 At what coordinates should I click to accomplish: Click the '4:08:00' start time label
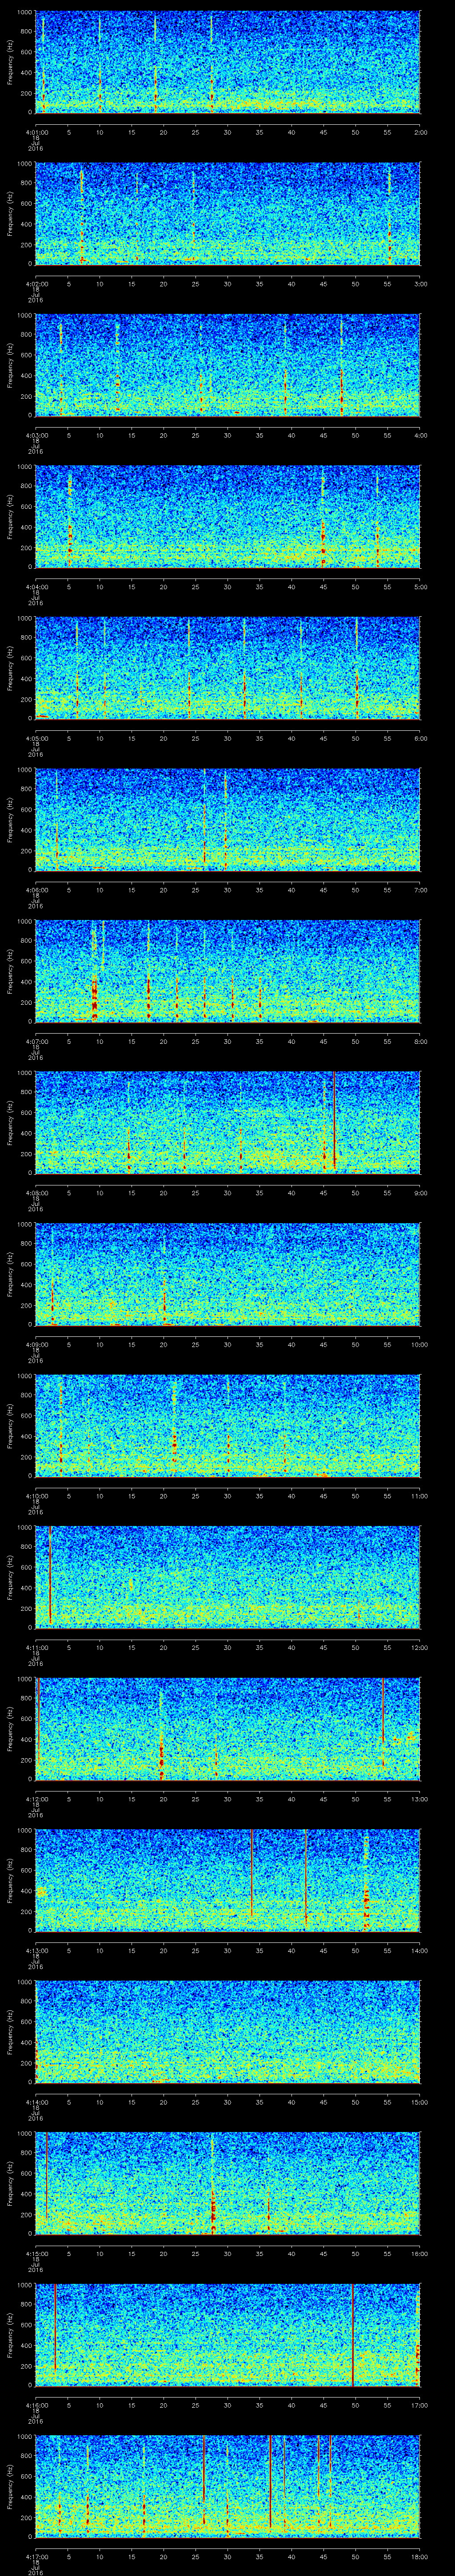click(36, 1193)
